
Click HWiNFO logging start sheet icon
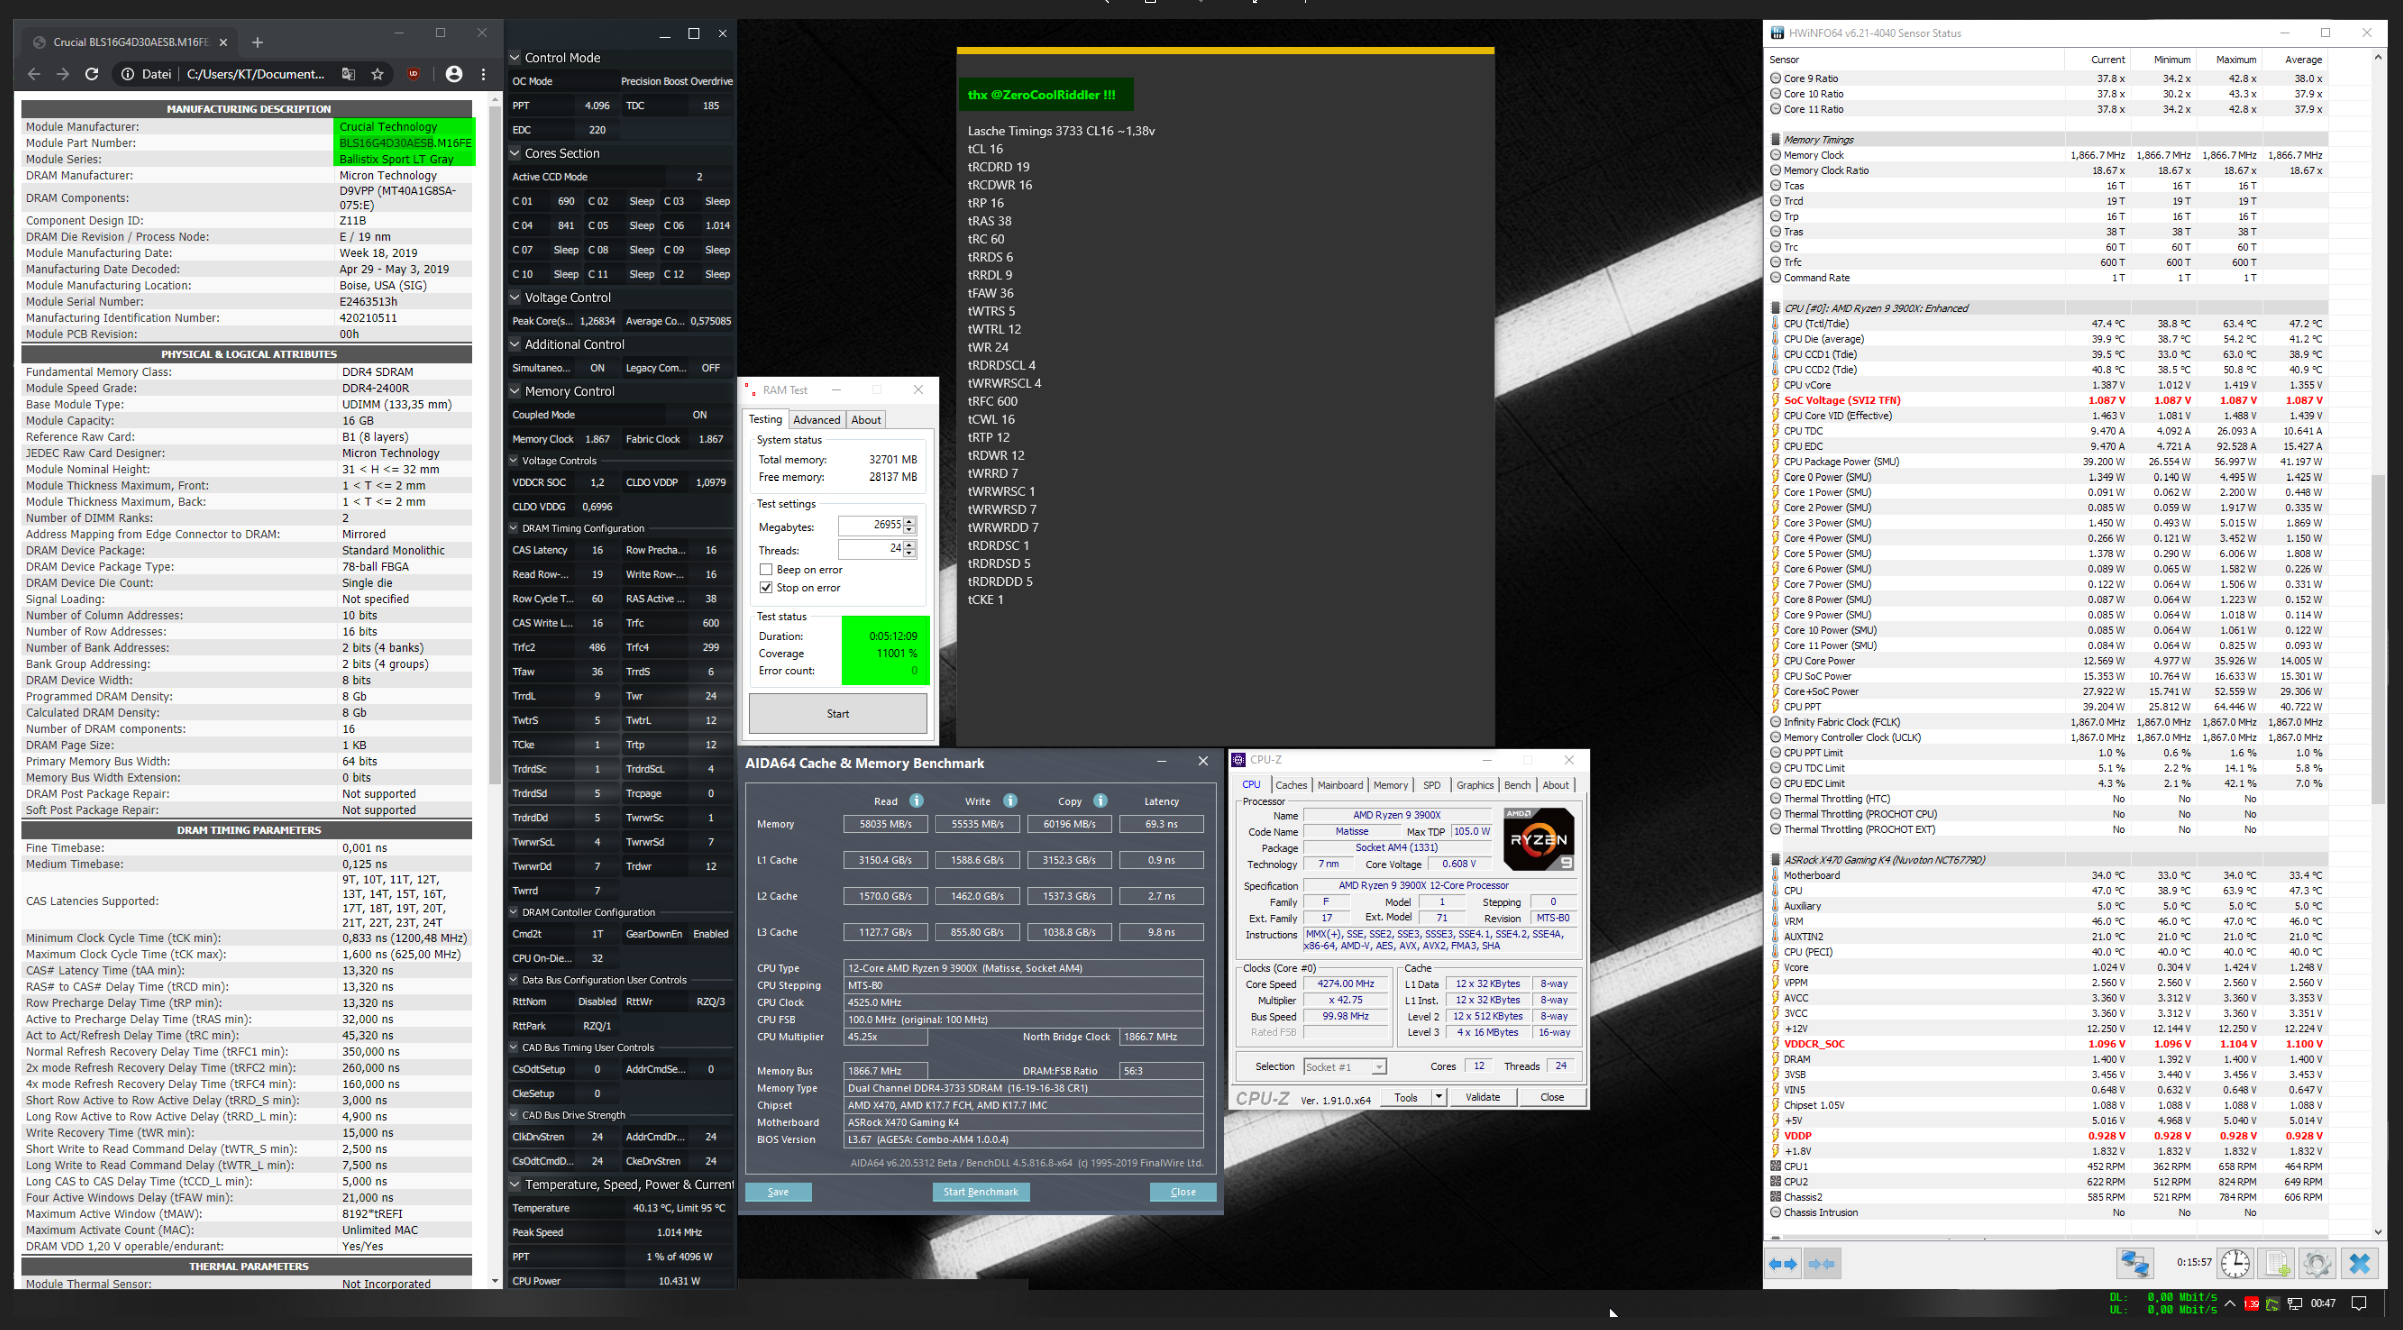[2278, 1264]
